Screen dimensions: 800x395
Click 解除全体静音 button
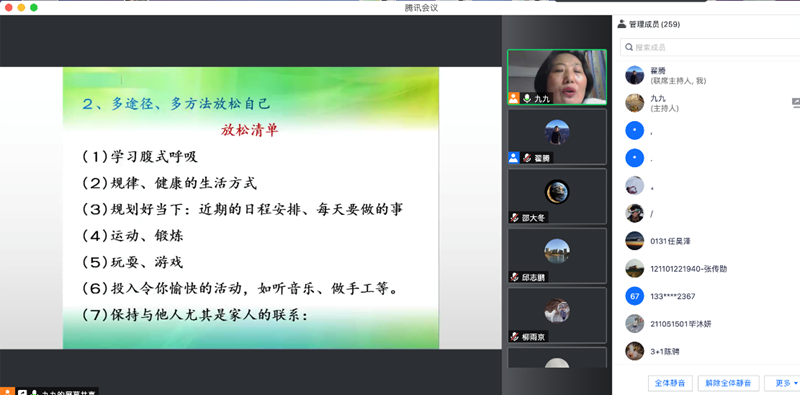coord(728,383)
